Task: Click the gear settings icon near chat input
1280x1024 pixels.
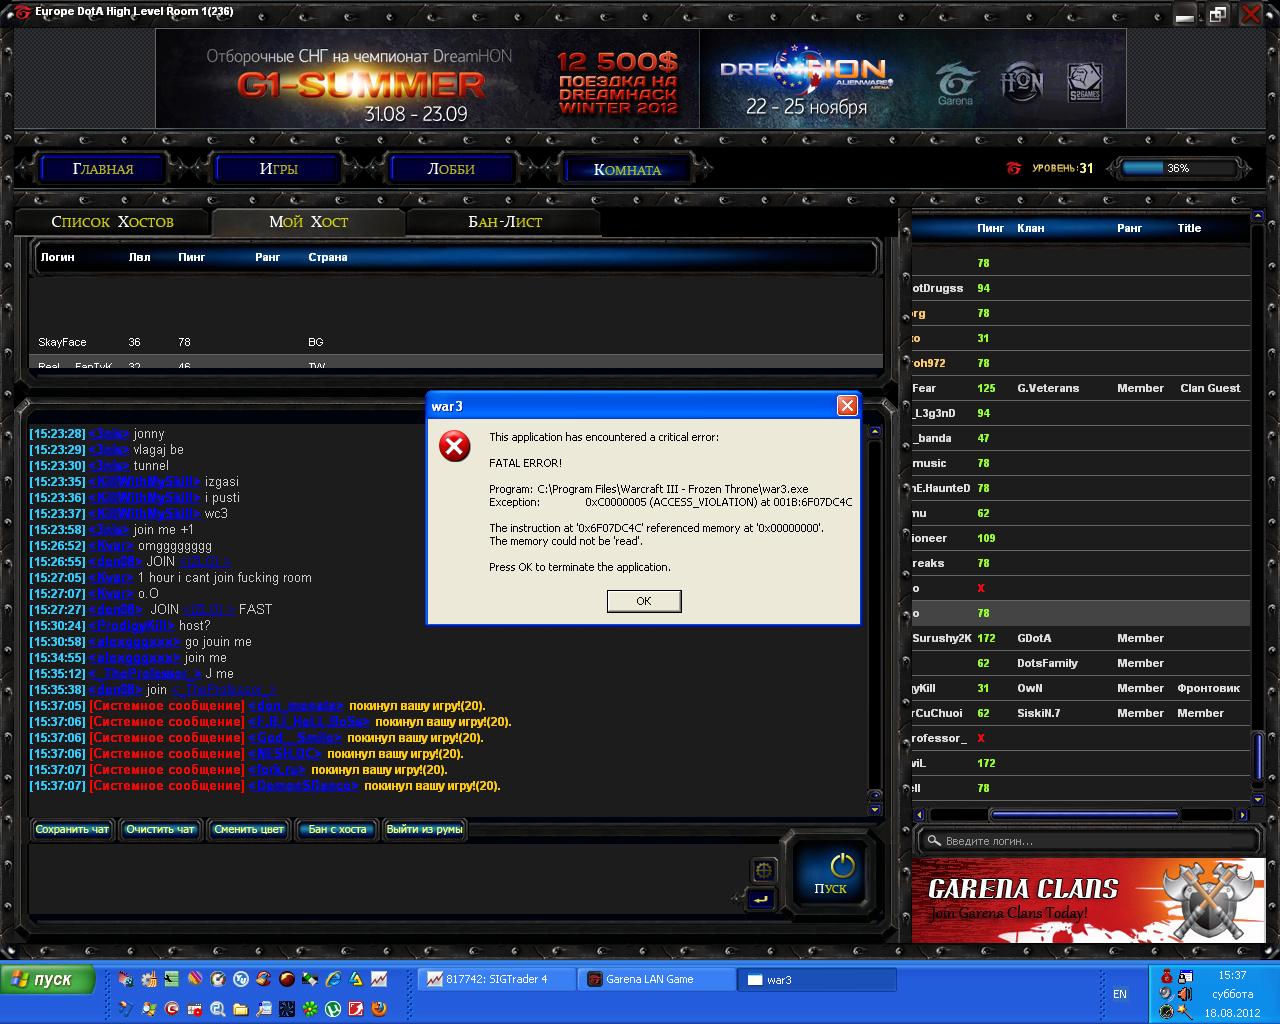Action: 763,870
